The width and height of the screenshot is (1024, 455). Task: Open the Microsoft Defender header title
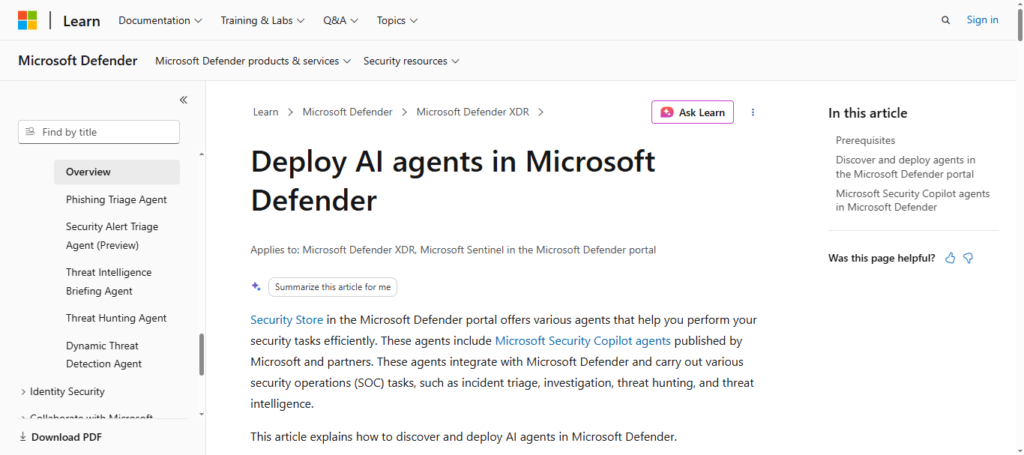(x=78, y=61)
